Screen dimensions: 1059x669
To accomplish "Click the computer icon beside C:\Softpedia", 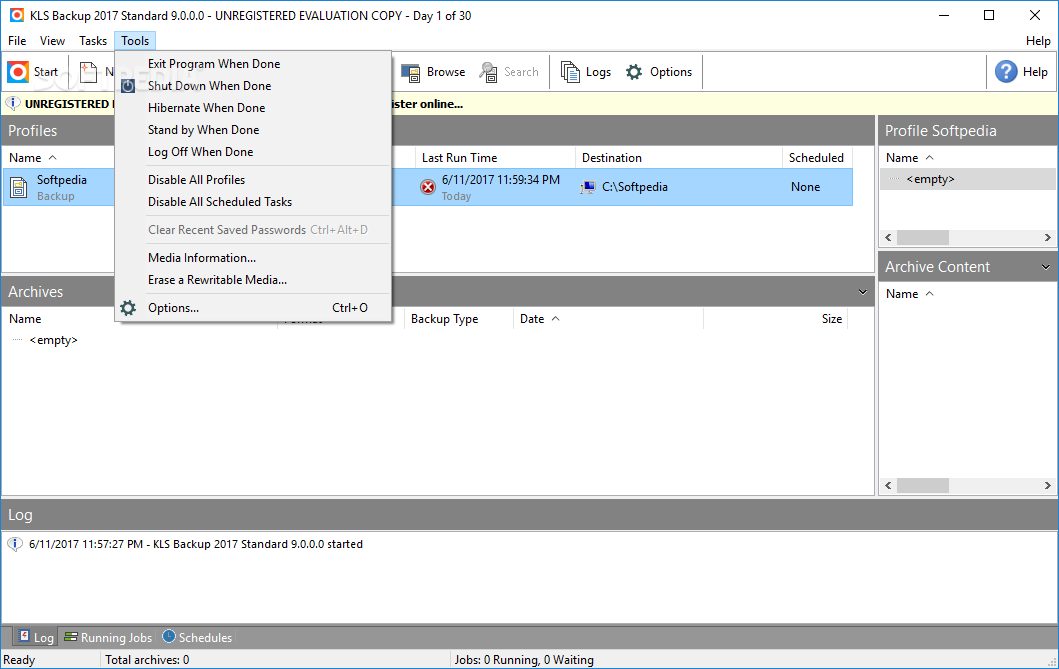I will pyautogui.click(x=588, y=187).
